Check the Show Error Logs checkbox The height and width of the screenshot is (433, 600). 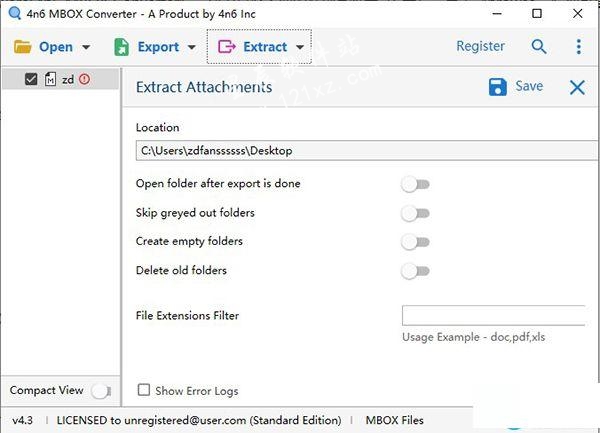coord(143,390)
